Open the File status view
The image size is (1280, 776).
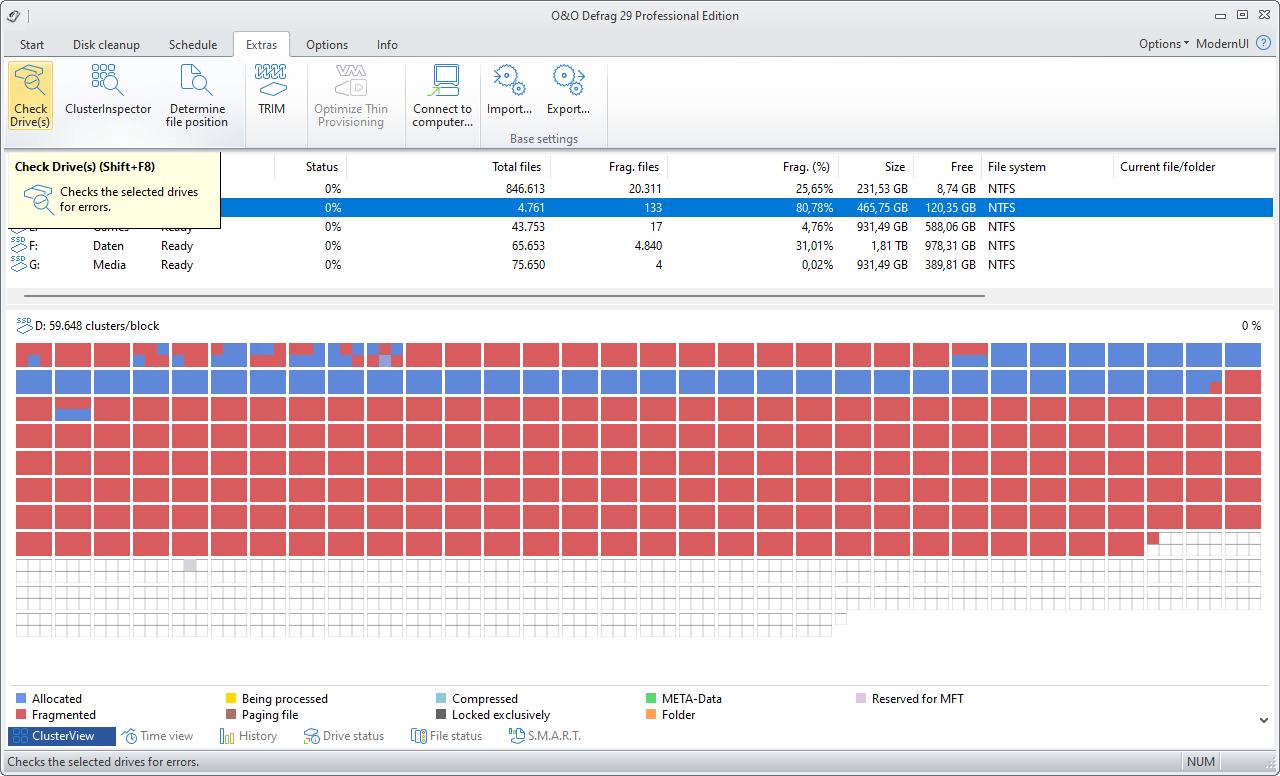pos(447,736)
